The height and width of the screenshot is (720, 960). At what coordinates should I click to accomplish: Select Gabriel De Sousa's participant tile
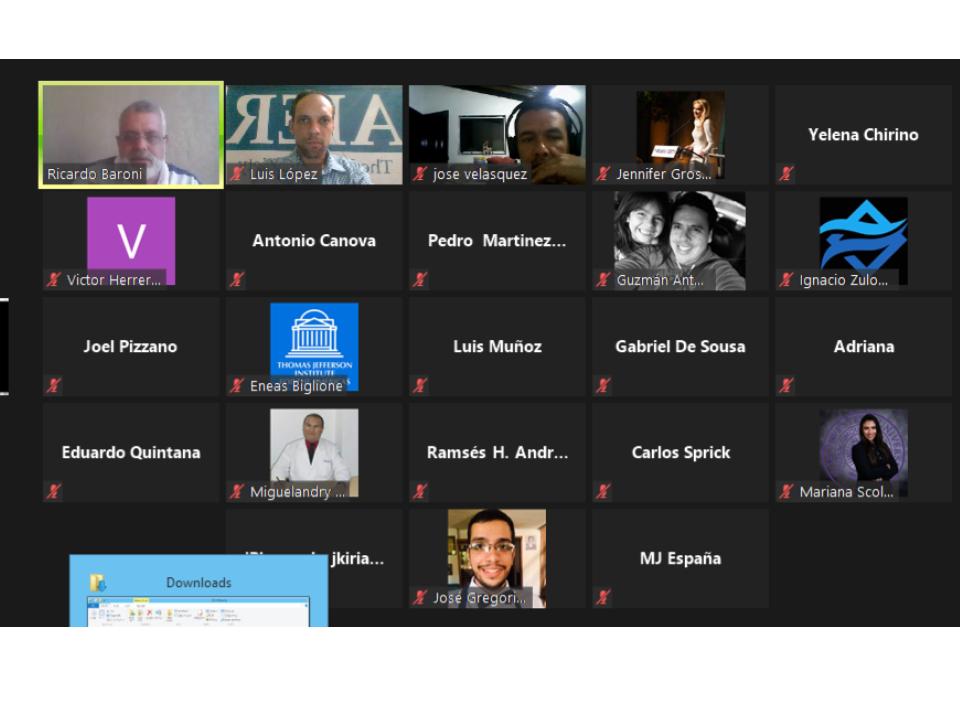point(680,347)
